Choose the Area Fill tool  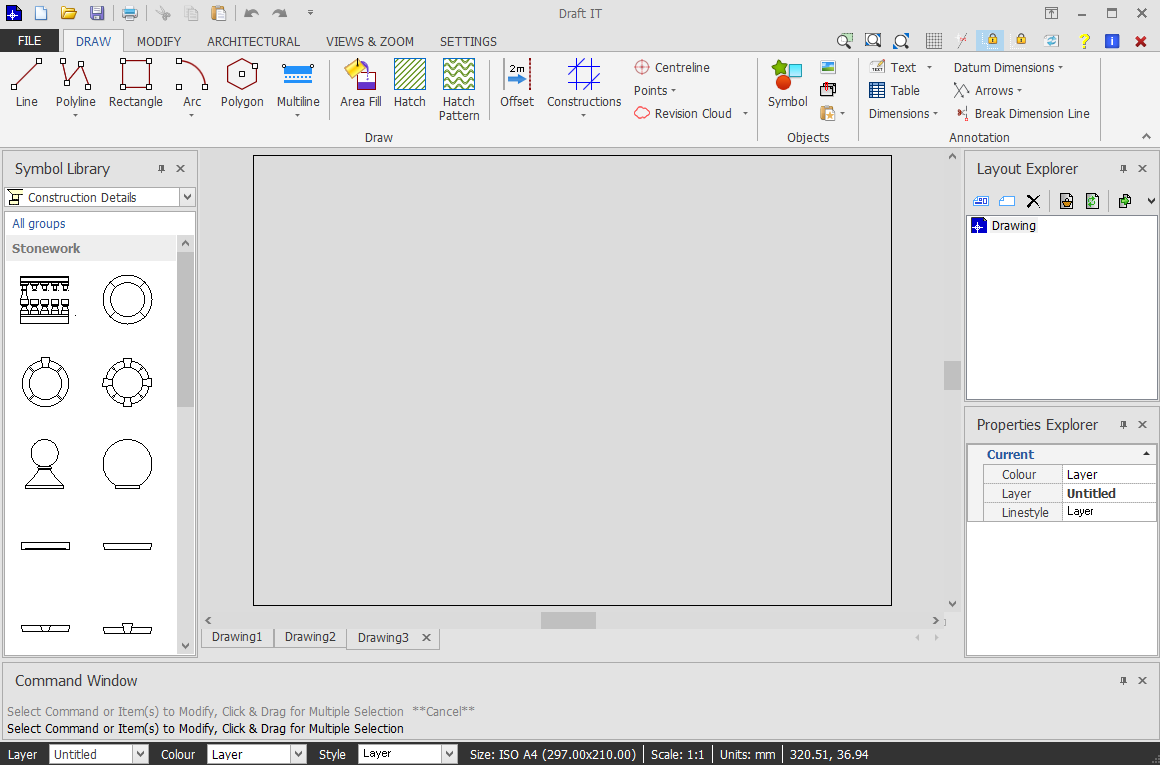[360, 84]
